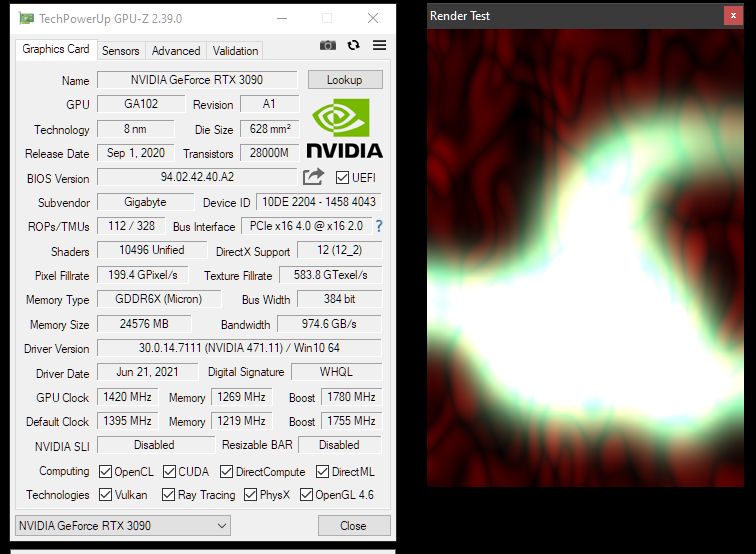
Task: Toggle the Ray Tracing checkbox
Action: (x=168, y=494)
